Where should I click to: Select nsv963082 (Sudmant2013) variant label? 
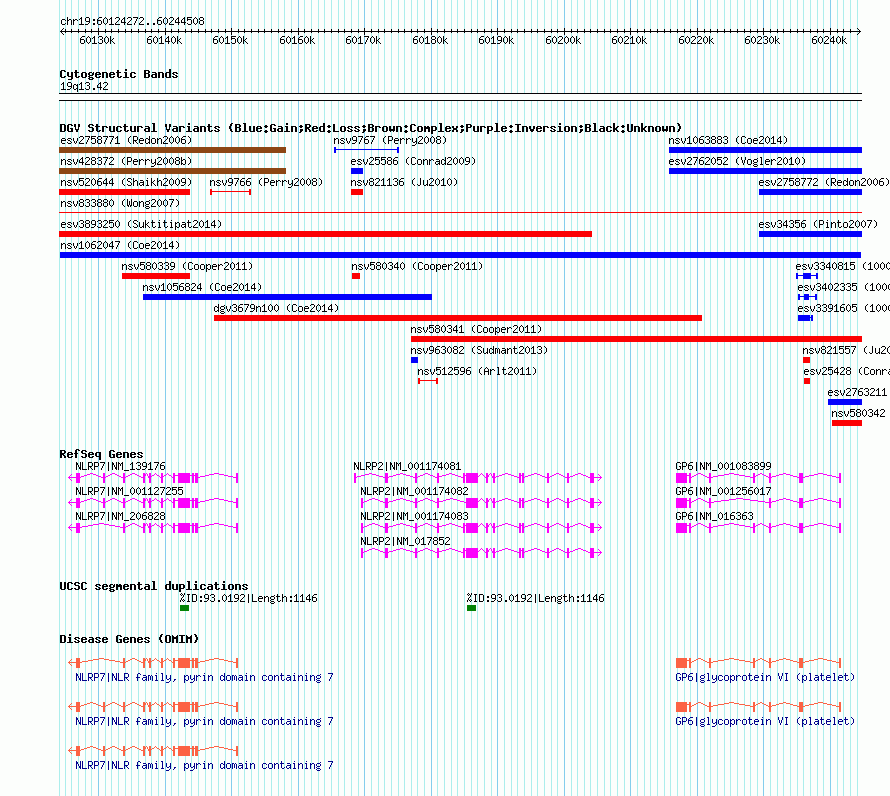[479, 350]
